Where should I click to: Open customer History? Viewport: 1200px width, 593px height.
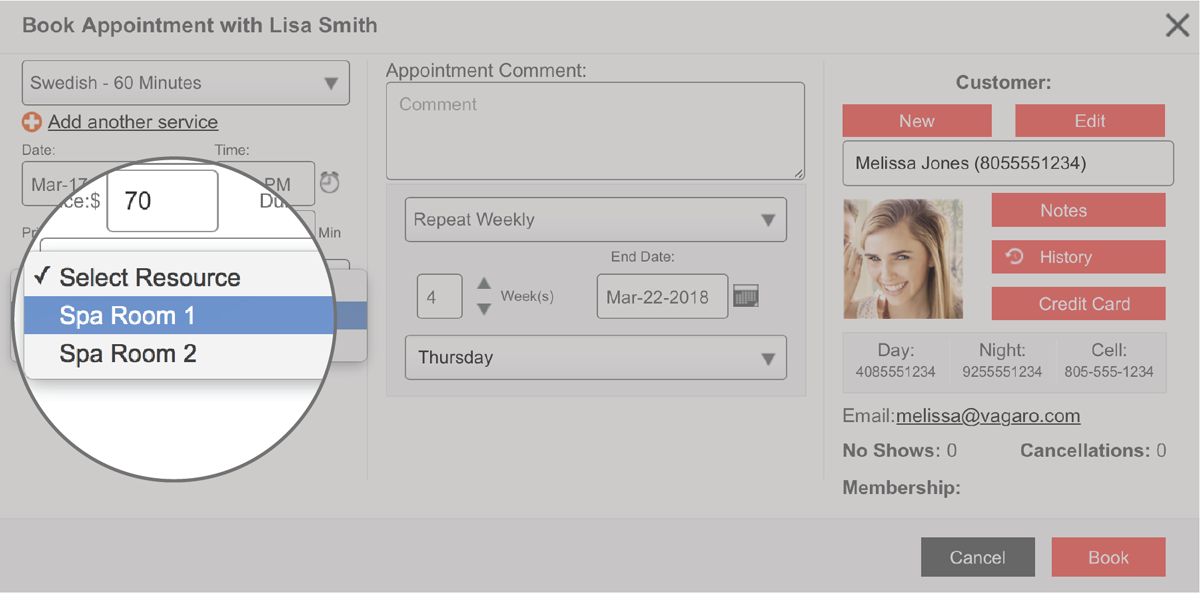(x=1078, y=257)
